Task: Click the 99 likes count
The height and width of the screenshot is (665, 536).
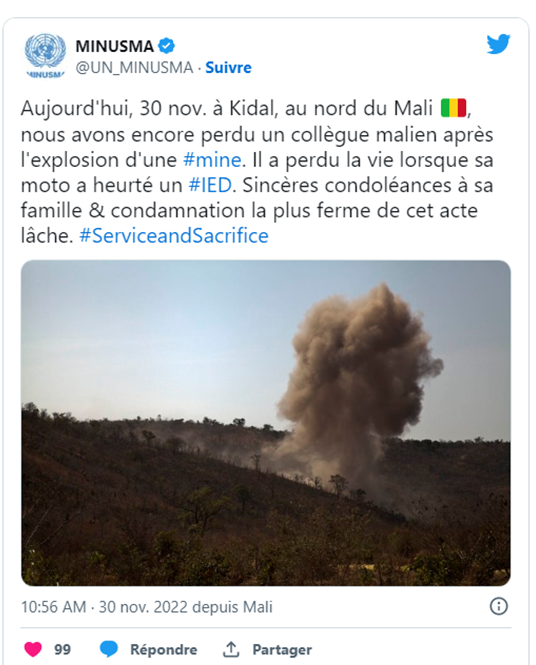Action: click(x=62, y=649)
